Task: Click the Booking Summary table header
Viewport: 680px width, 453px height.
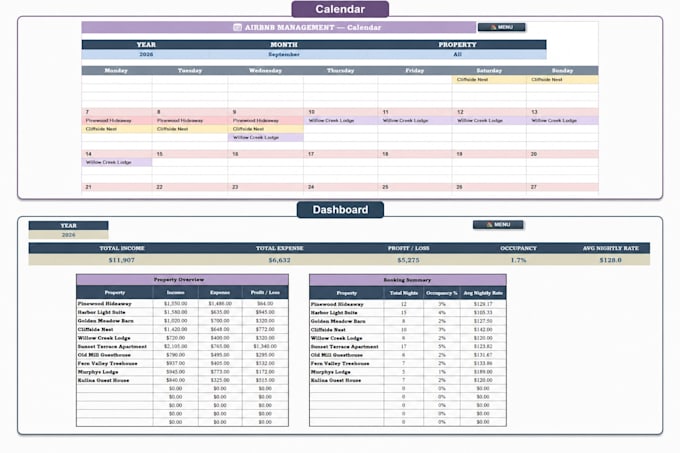Action: pyautogui.click(x=408, y=280)
